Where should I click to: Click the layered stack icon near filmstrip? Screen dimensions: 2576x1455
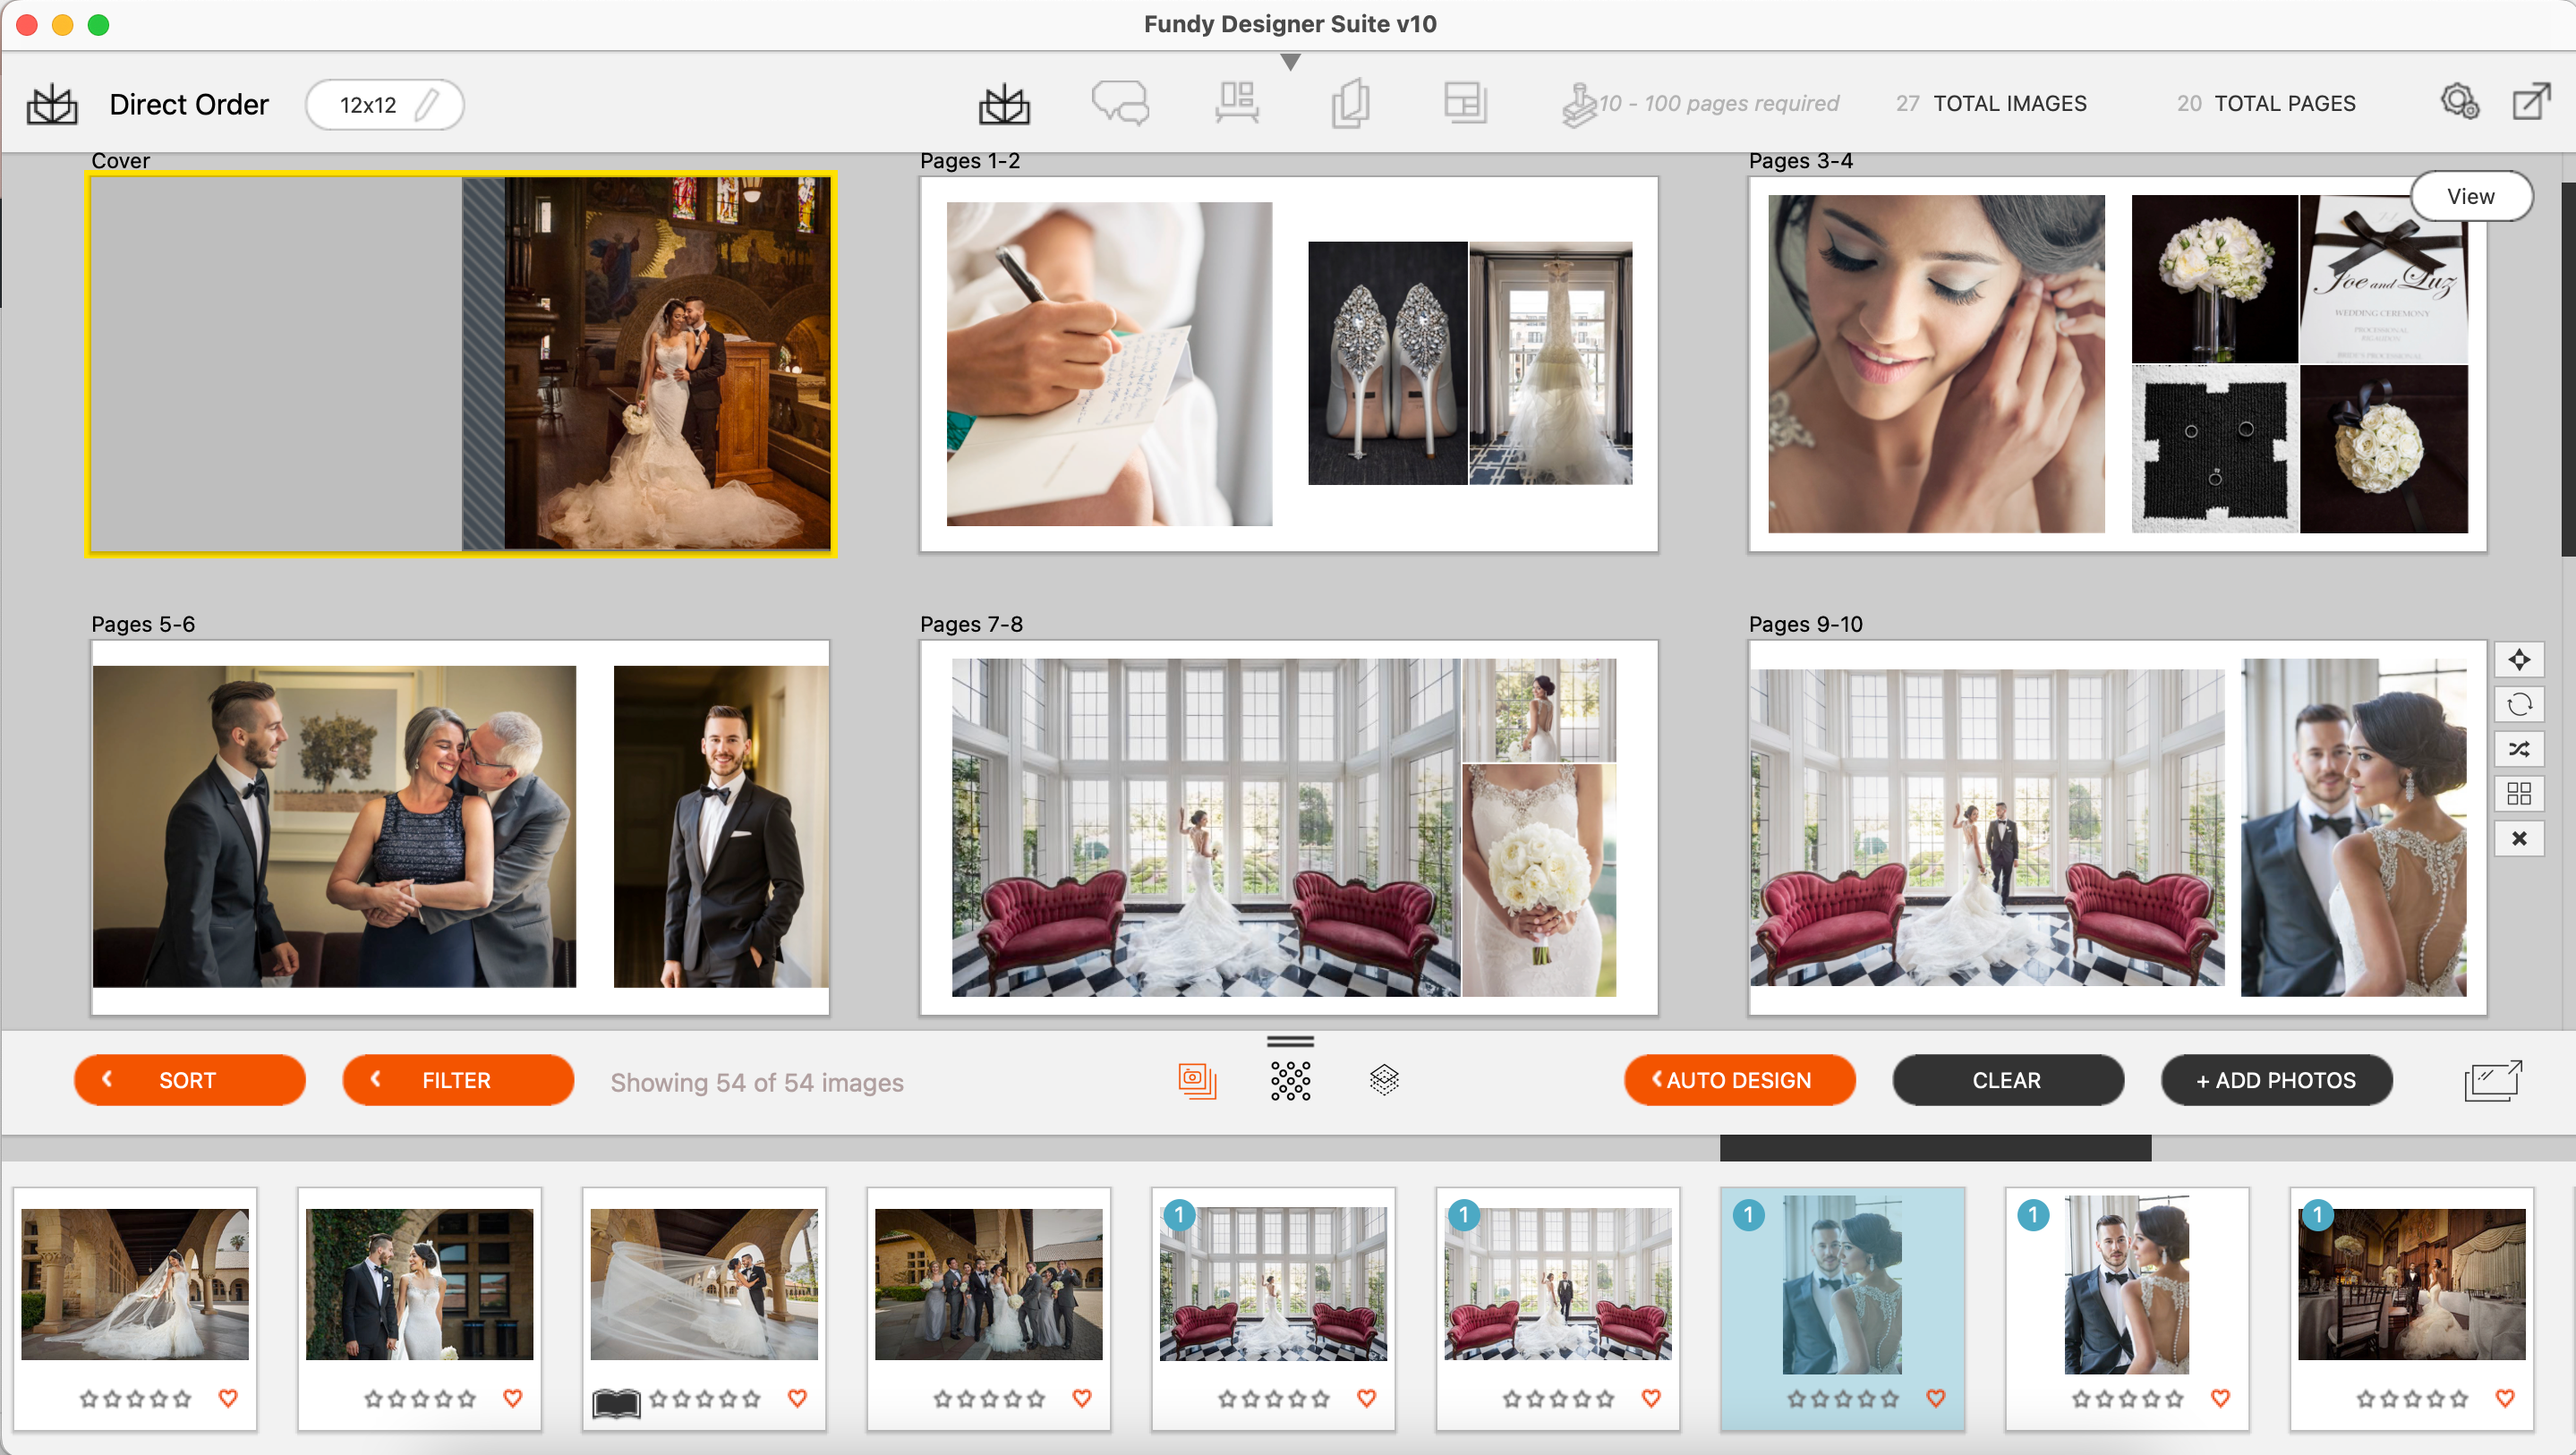tap(1385, 1080)
